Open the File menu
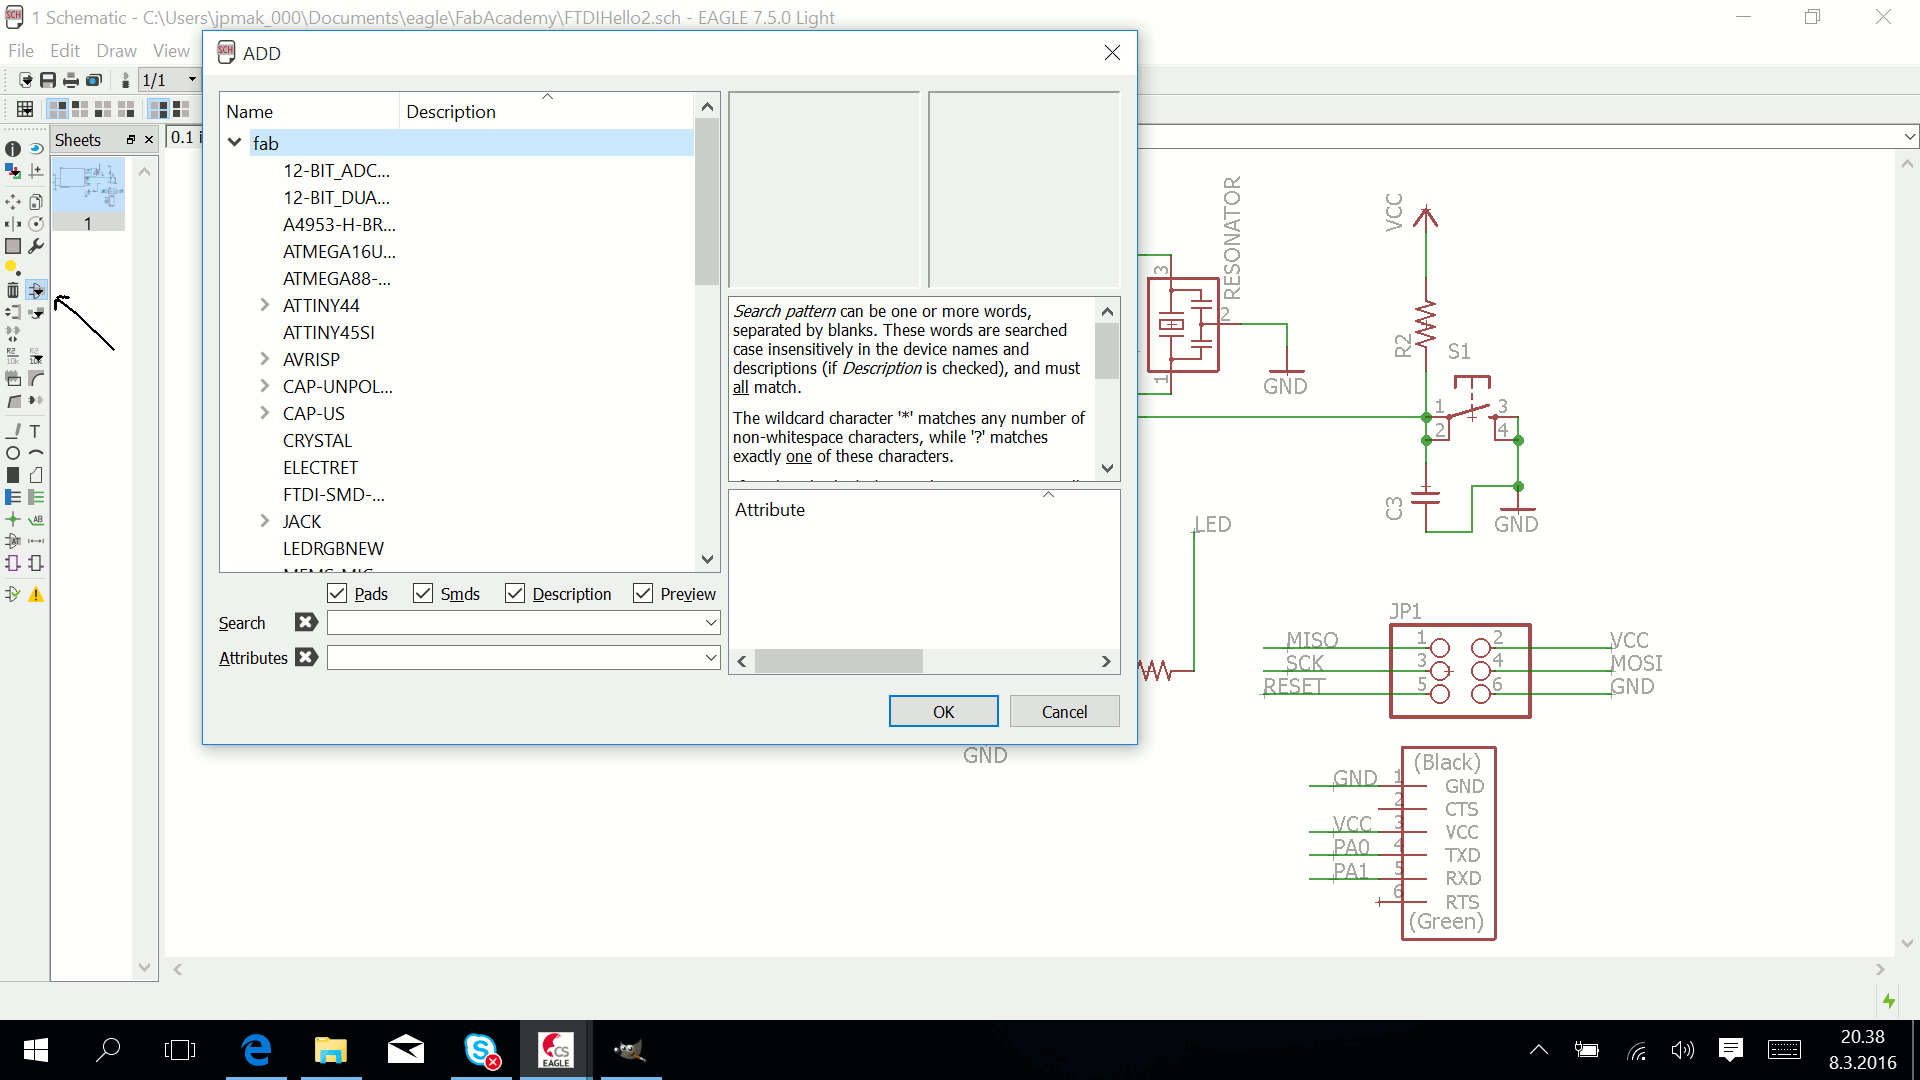 (x=21, y=51)
